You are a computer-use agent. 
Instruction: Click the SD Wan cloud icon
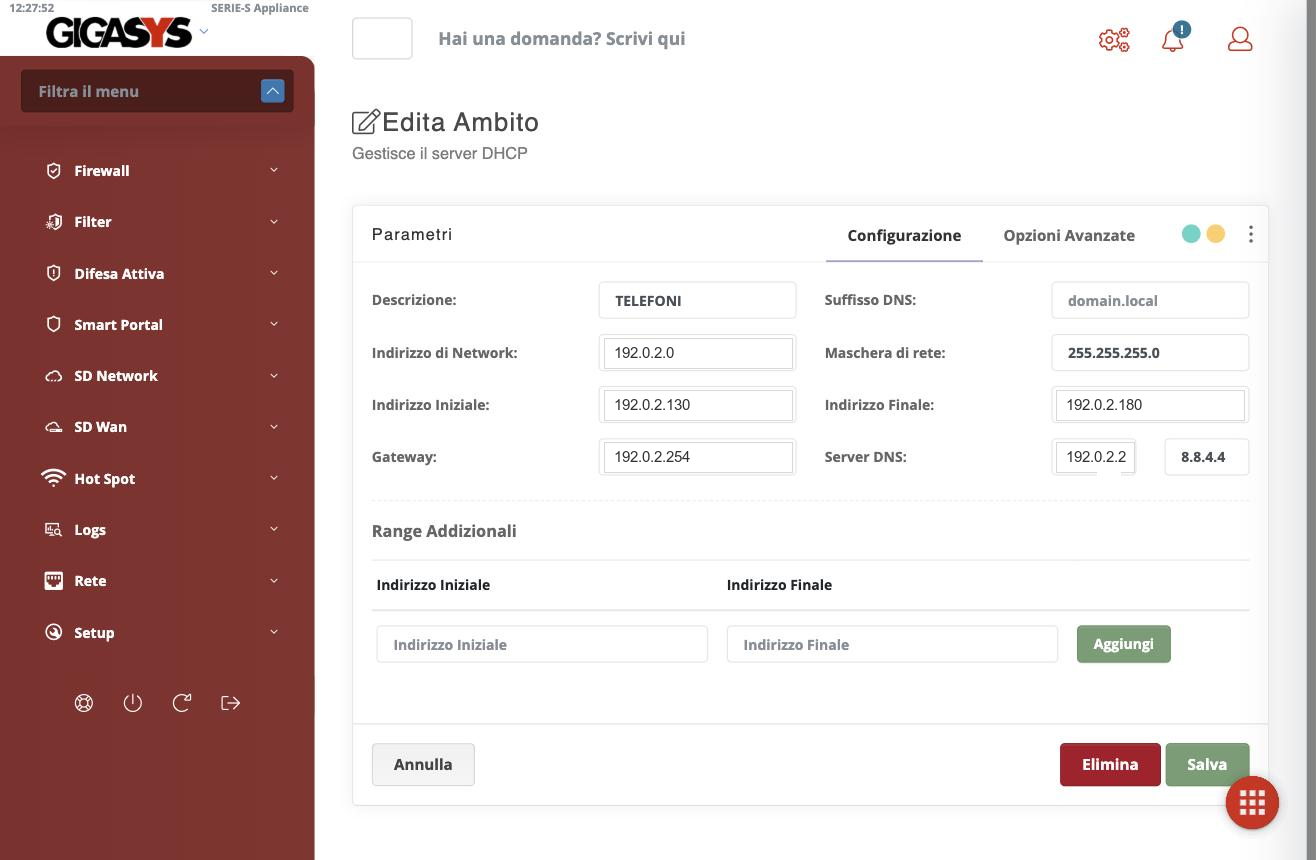54,427
